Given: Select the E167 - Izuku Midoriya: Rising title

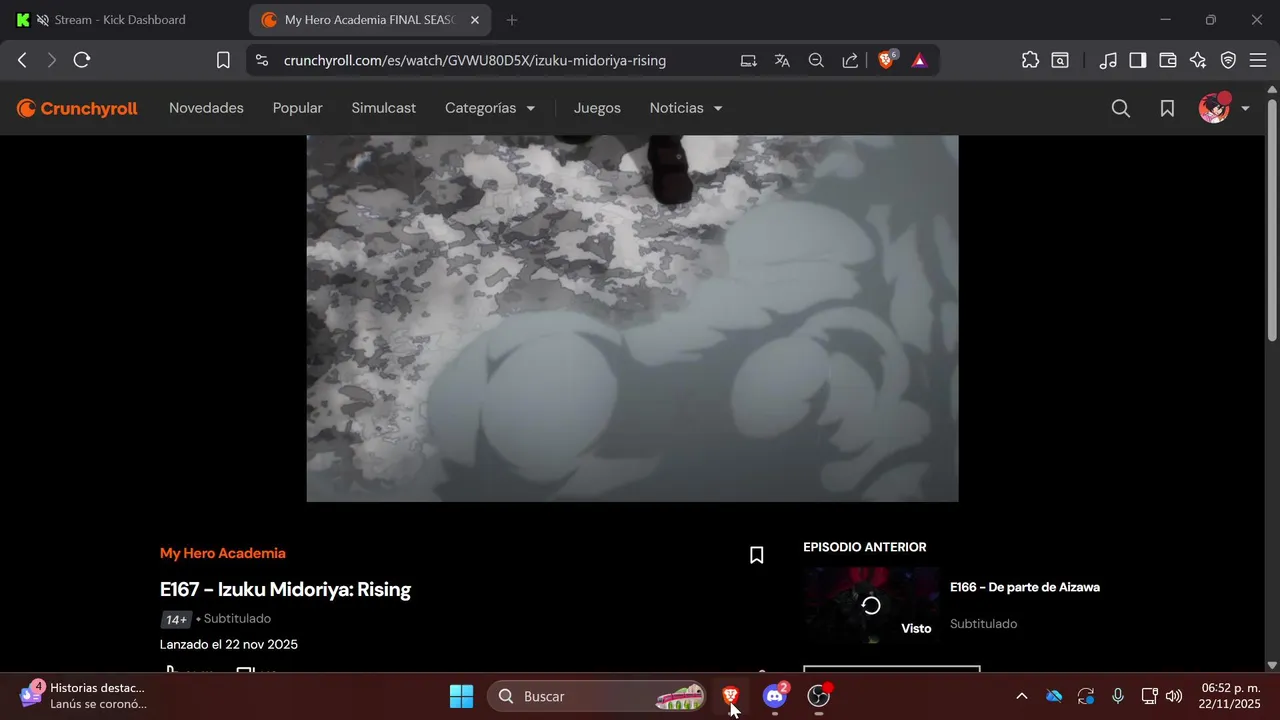Looking at the screenshot, I should point(285,589).
